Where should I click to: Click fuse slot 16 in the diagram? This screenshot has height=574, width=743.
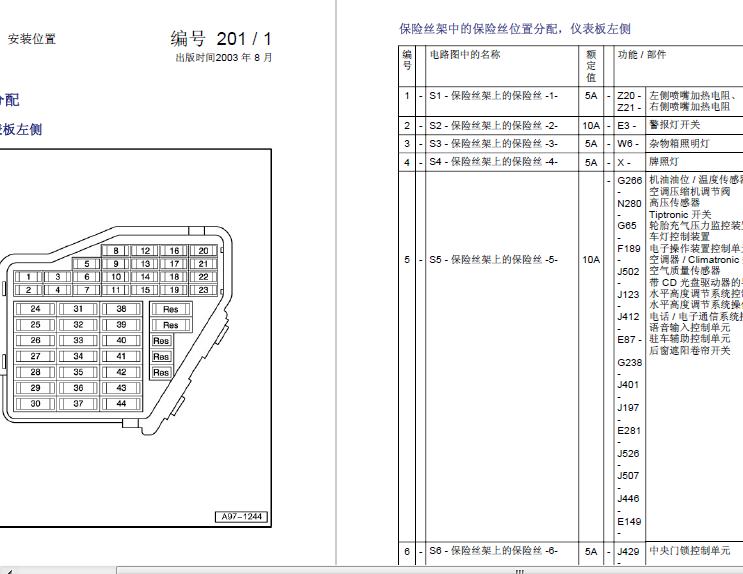pyautogui.click(x=174, y=251)
